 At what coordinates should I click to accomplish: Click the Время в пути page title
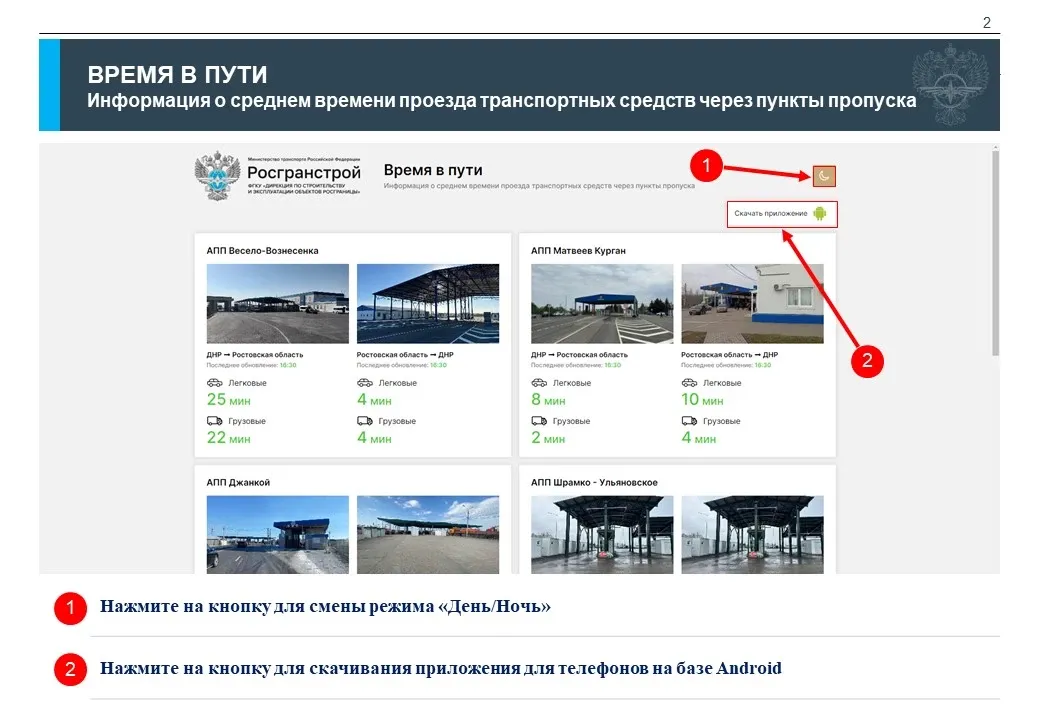point(433,171)
